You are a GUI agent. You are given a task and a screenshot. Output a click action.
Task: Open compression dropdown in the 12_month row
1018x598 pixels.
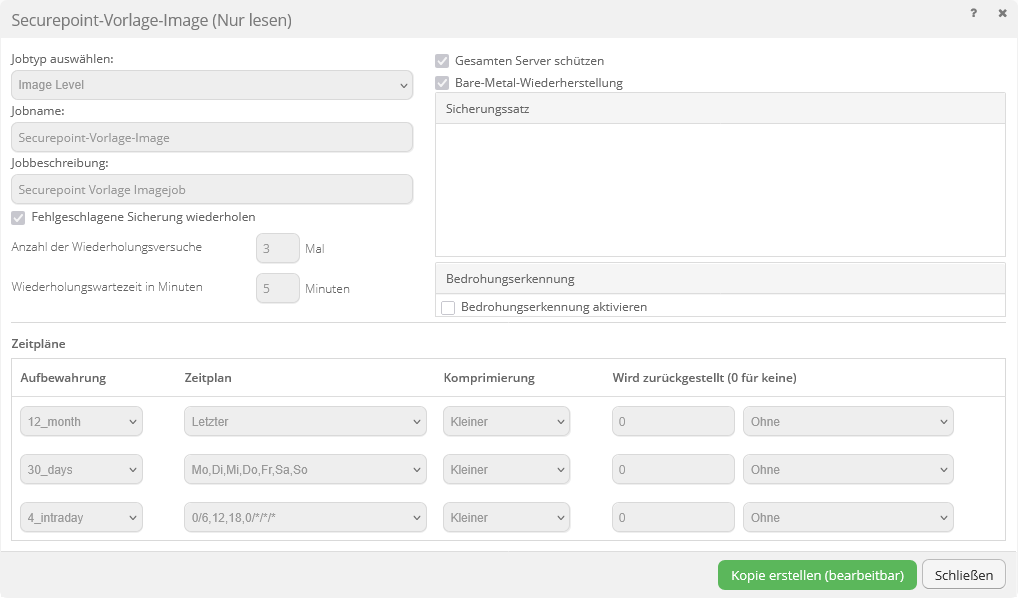pos(506,422)
